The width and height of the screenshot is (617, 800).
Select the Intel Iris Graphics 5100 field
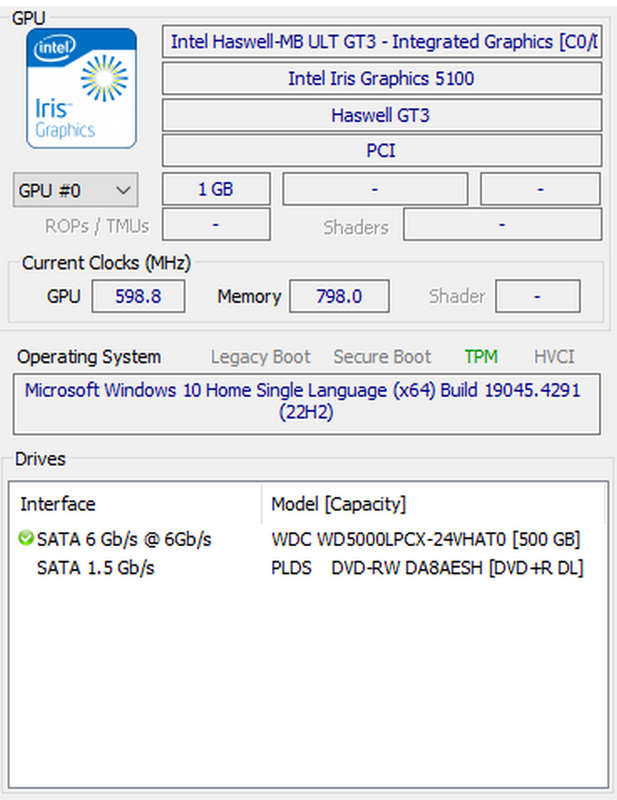(382, 78)
